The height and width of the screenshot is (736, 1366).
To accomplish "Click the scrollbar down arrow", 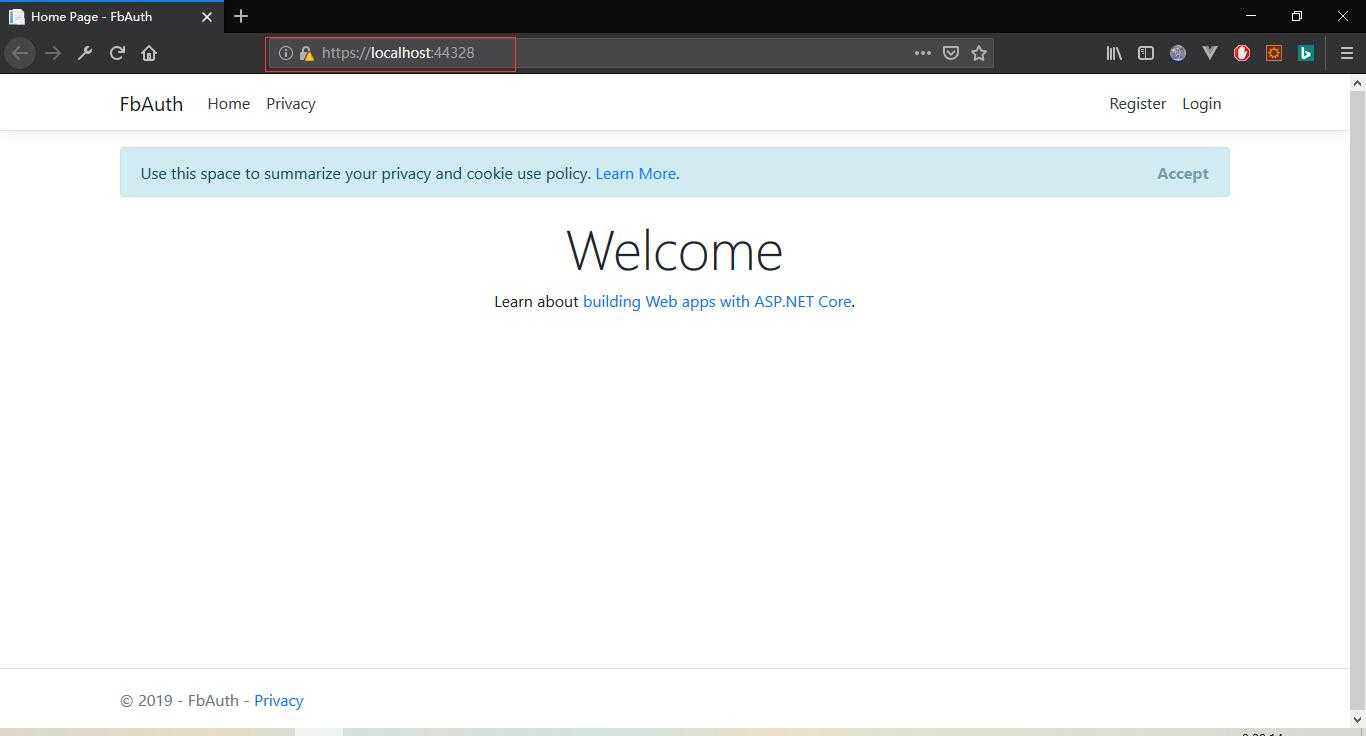I will [1357, 719].
